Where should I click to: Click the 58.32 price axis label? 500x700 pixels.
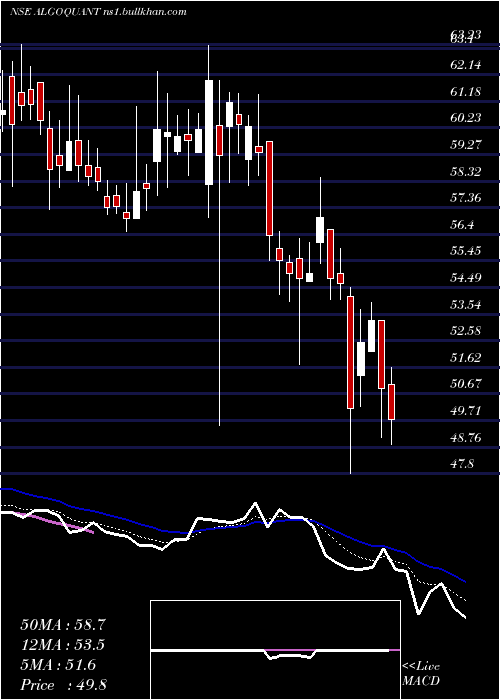click(466, 171)
